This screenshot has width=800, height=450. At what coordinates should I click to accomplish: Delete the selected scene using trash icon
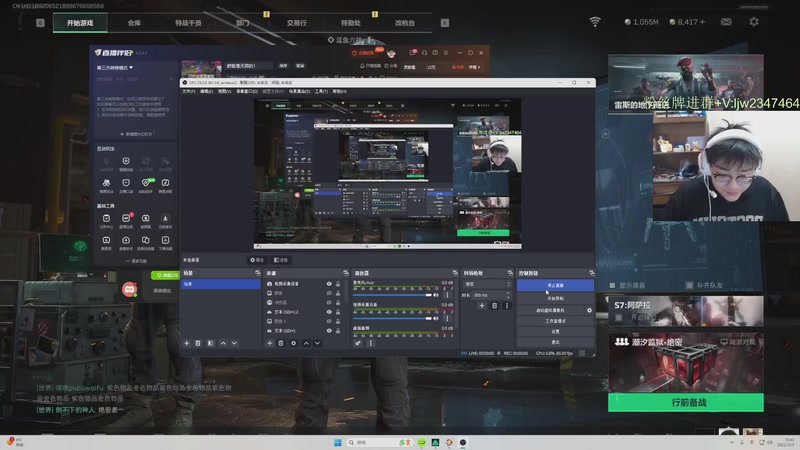pos(198,343)
